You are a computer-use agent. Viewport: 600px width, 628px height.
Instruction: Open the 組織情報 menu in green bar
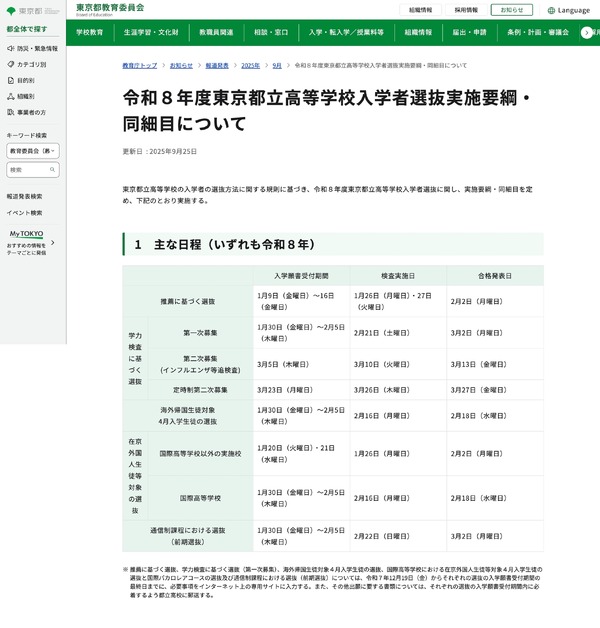[418, 32]
